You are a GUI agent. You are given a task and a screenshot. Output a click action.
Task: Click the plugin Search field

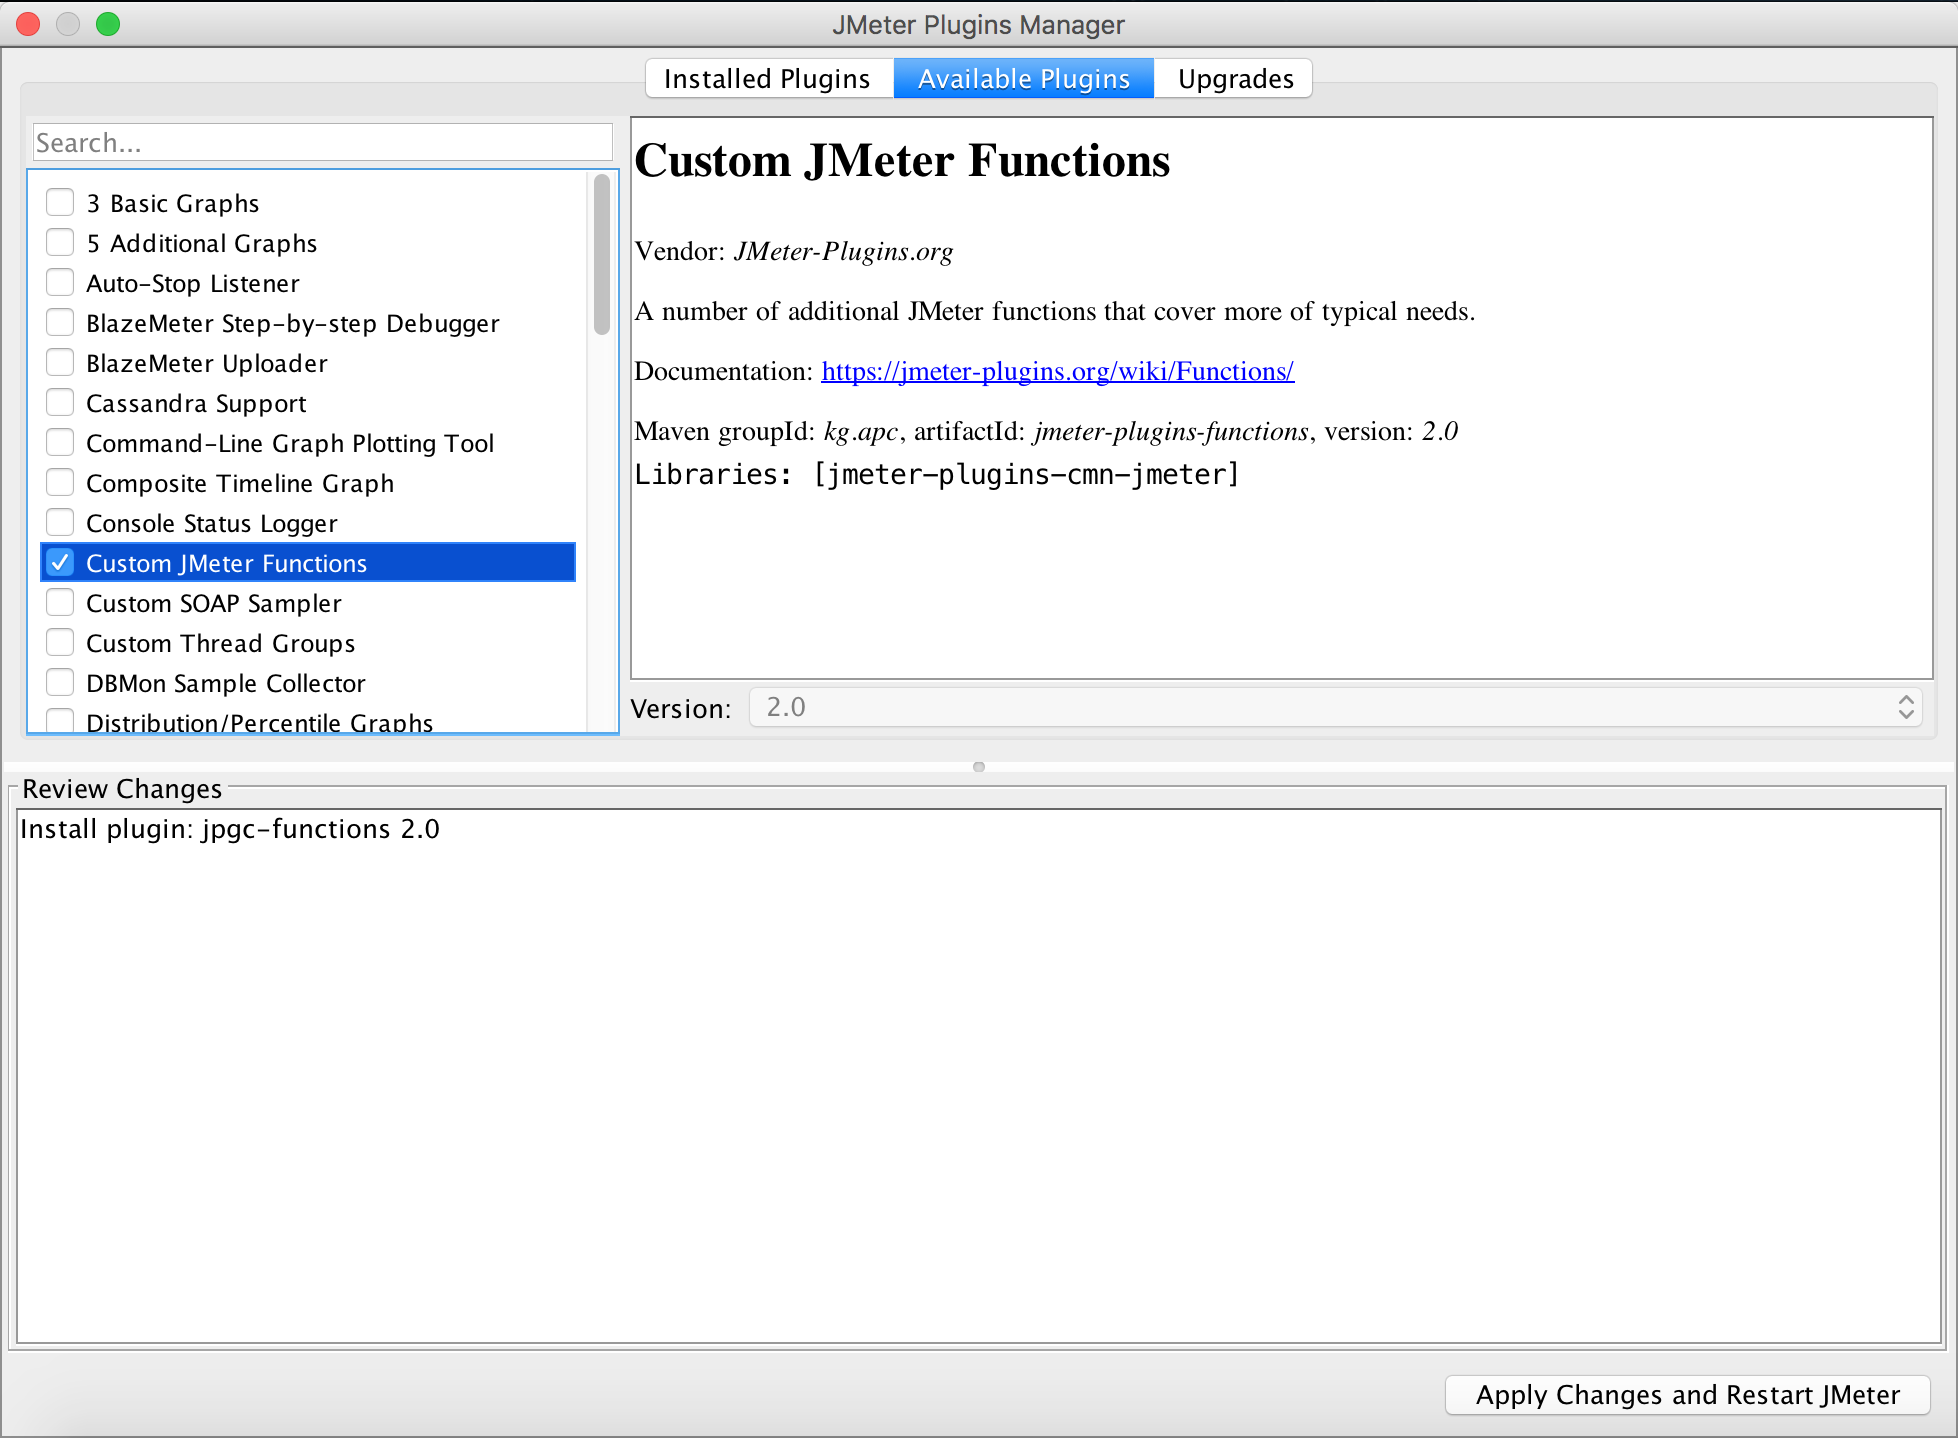click(x=322, y=143)
